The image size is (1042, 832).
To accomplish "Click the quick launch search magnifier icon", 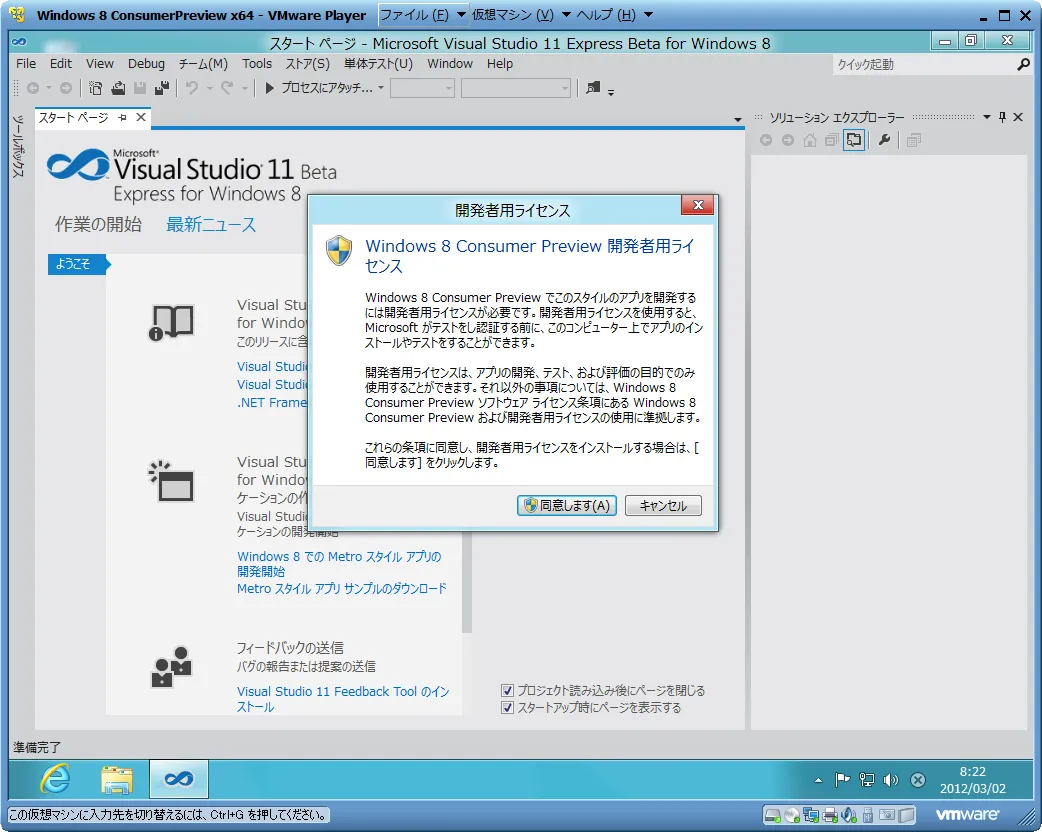I will (x=1023, y=64).
